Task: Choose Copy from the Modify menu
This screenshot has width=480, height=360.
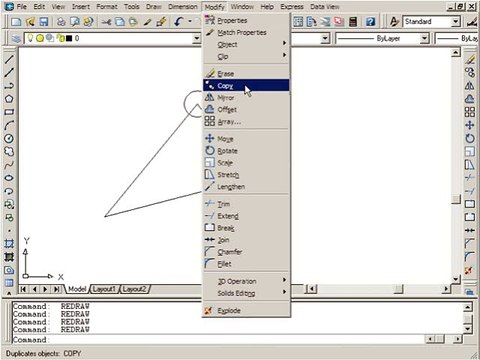Action: 246,85
